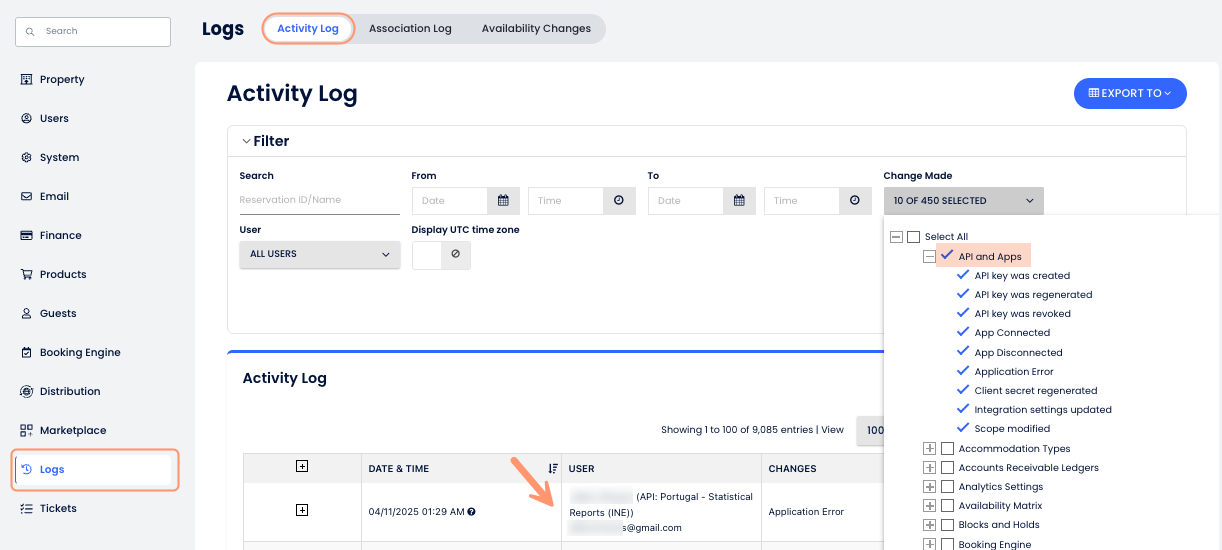Click the To Time field
The height and width of the screenshot is (550, 1222).
[802, 200]
